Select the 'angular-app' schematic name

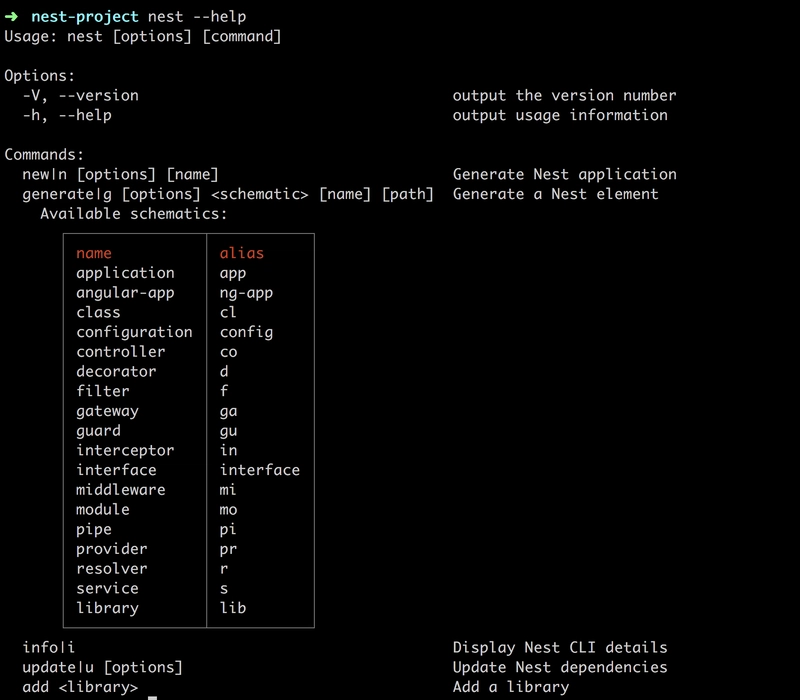coord(126,293)
